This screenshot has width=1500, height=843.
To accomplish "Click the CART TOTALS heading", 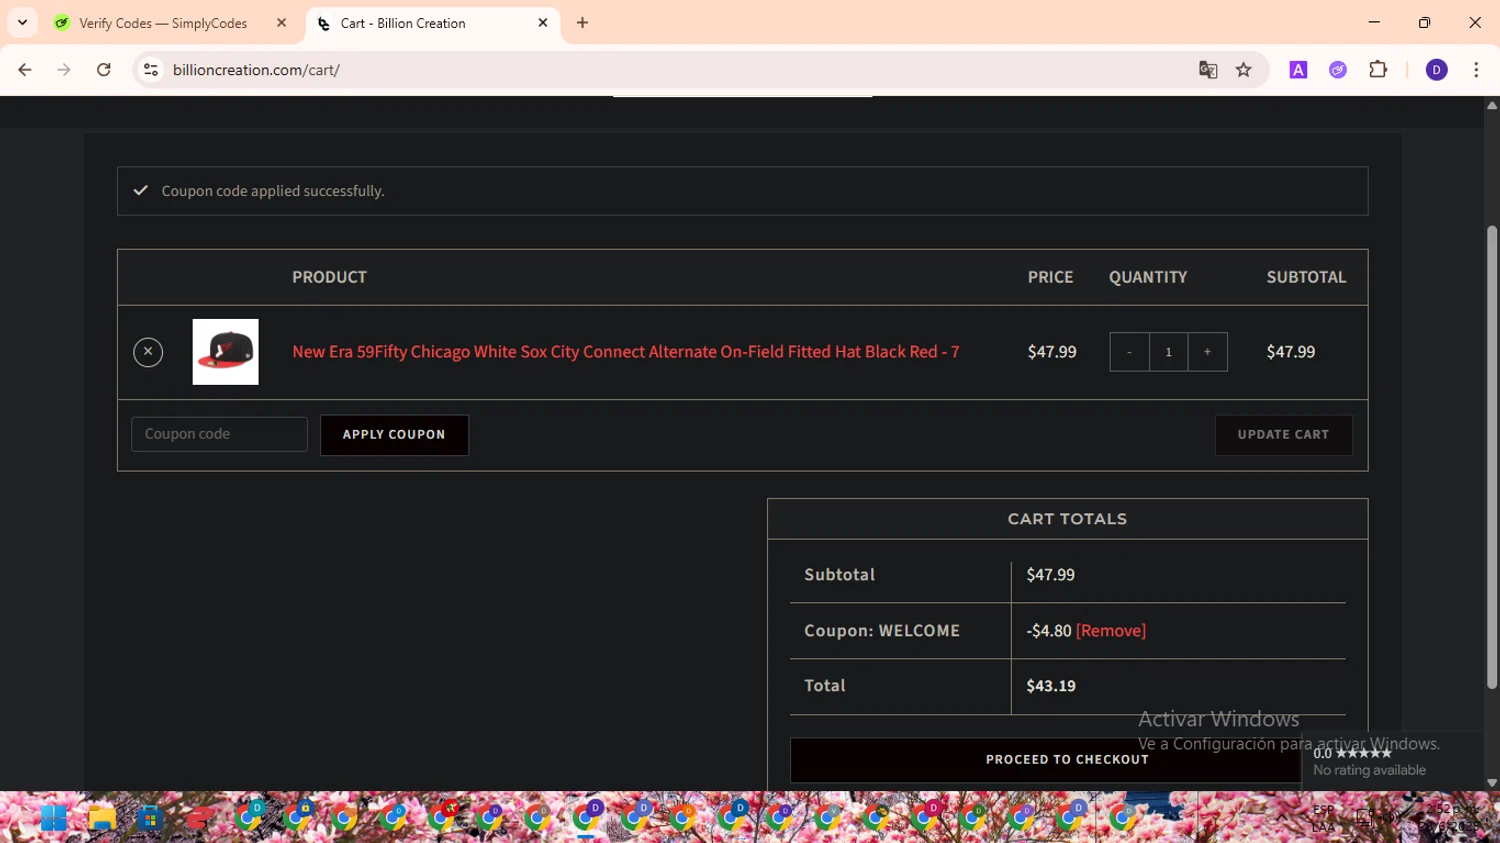I will (x=1067, y=519).
